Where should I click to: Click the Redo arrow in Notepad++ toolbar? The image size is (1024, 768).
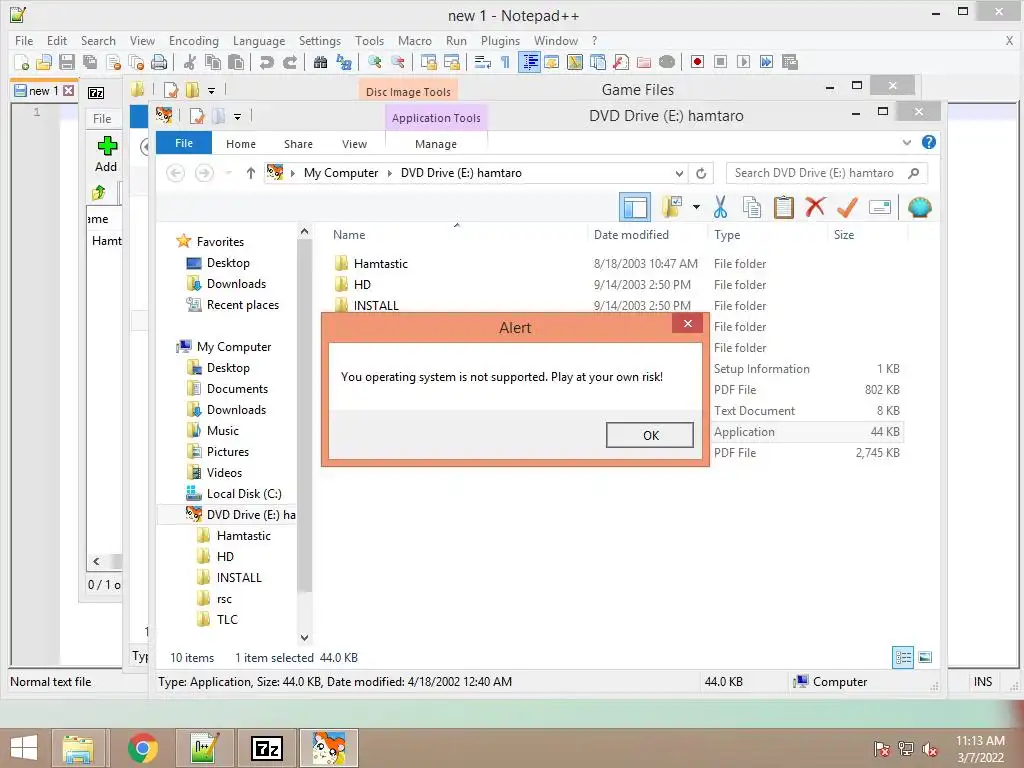290,62
